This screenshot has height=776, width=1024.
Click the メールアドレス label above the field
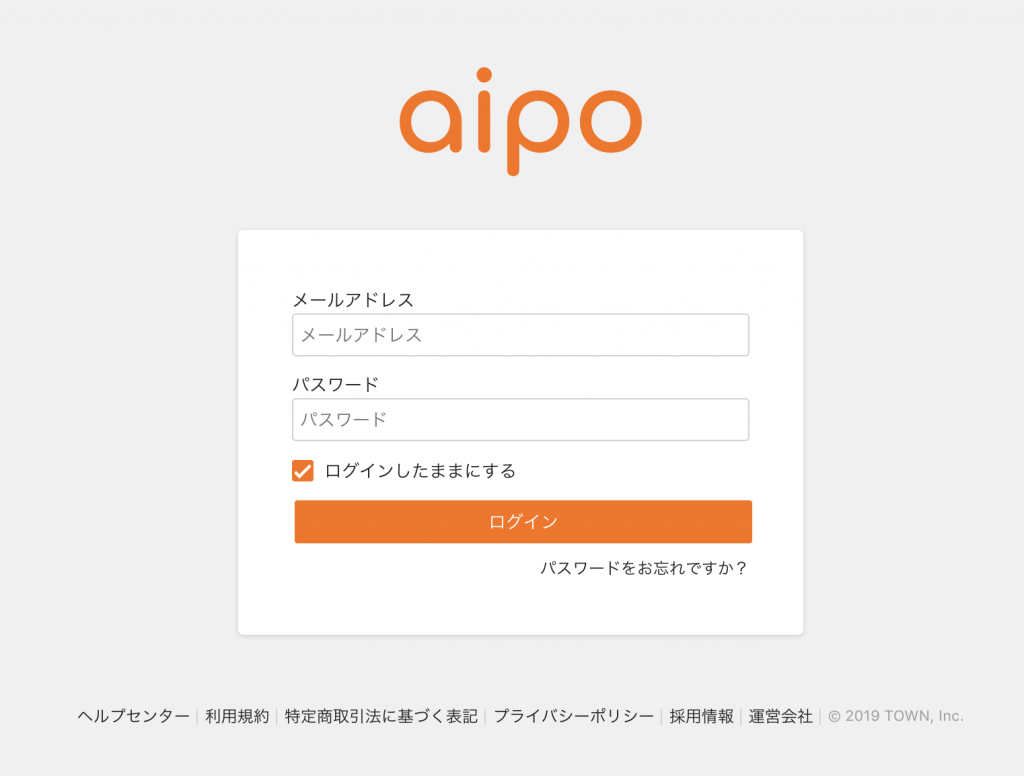pos(353,300)
